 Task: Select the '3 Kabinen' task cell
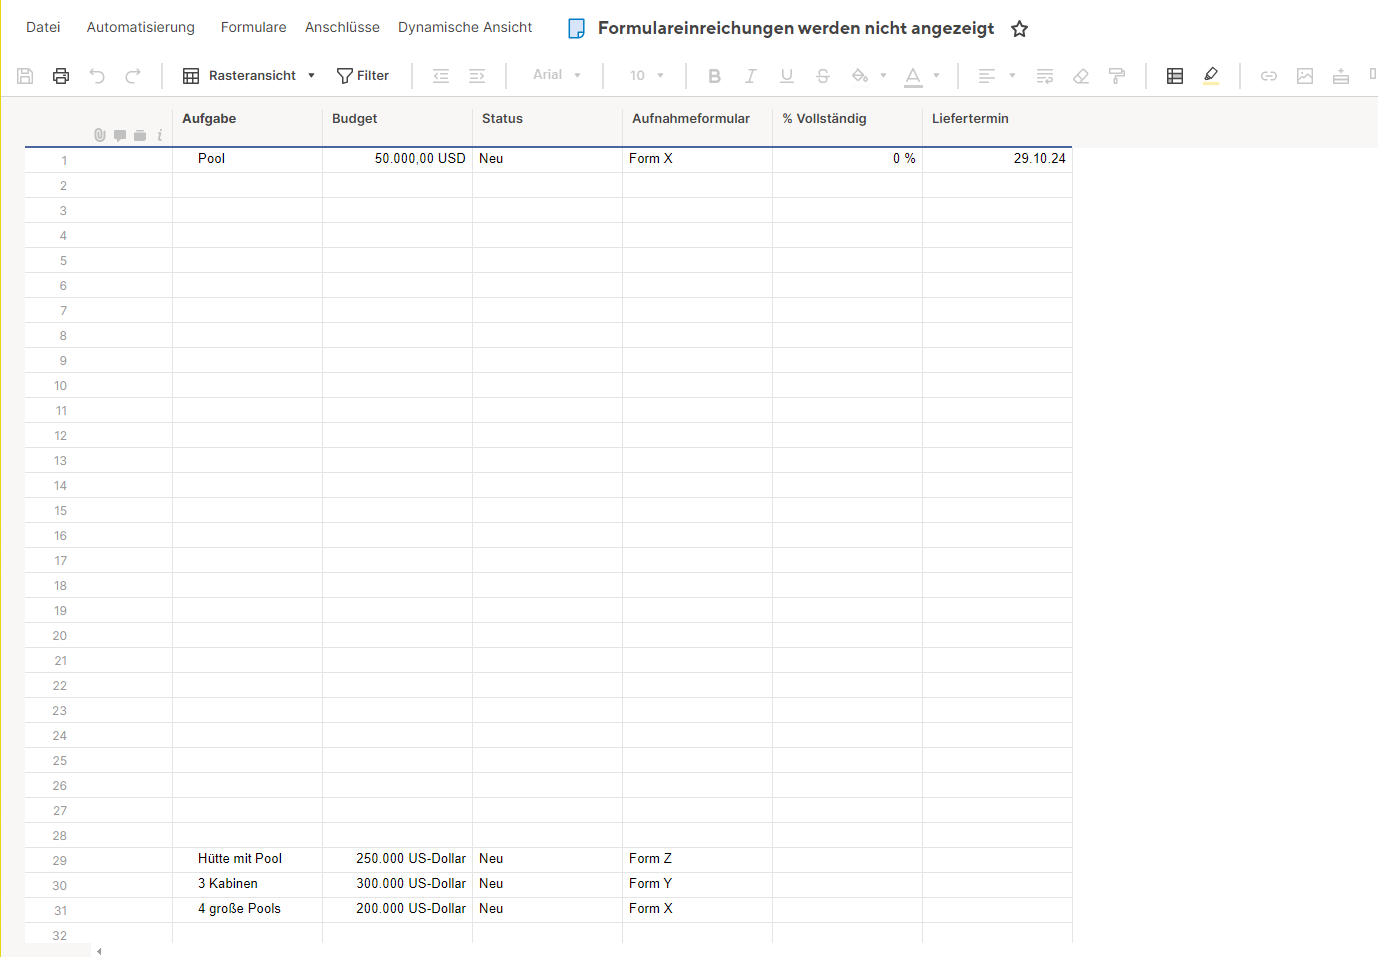point(247,885)
